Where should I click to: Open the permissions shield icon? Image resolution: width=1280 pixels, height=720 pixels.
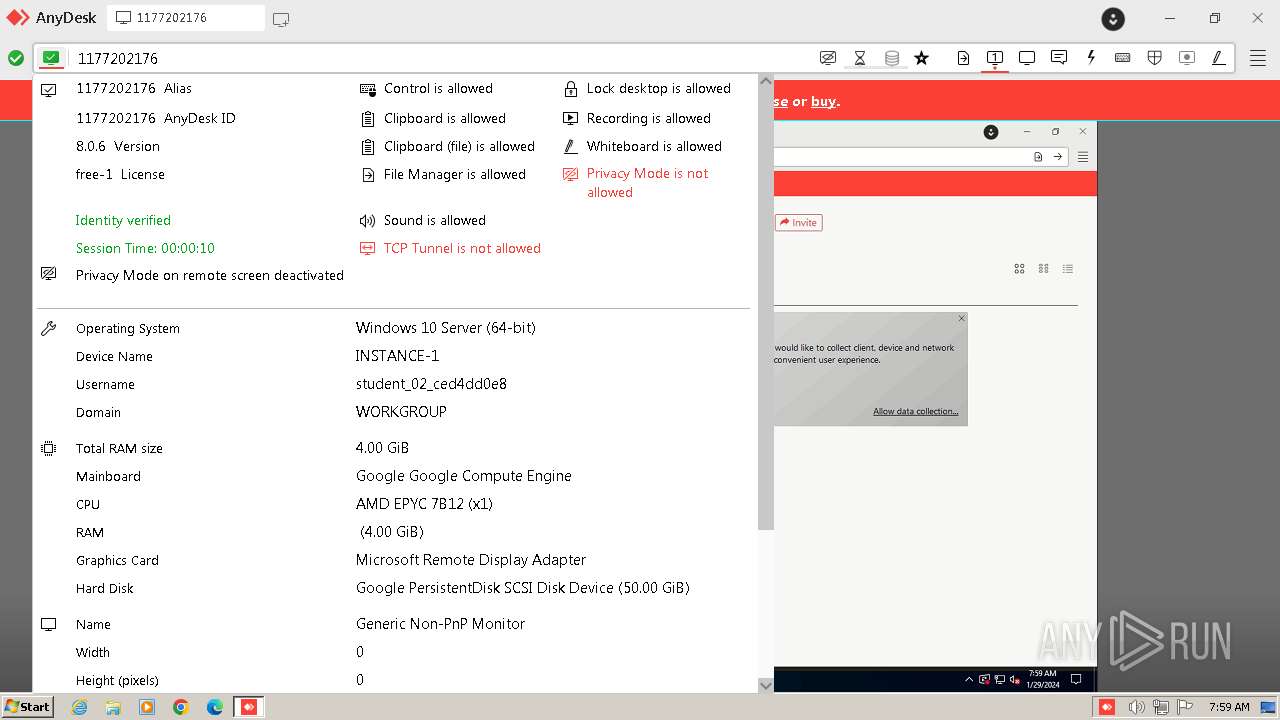(1155, 58)
